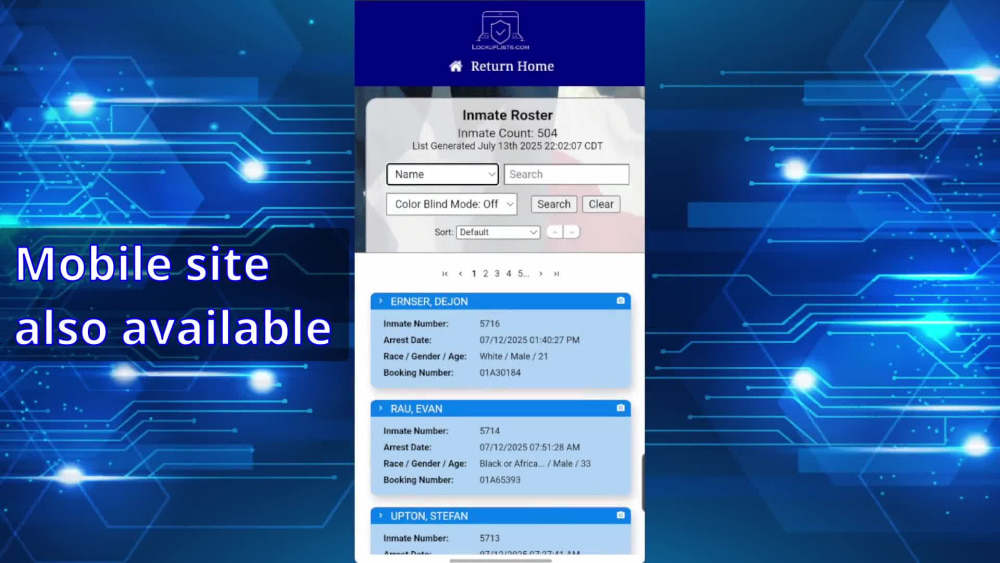Open the Sort Default dropdown
Image resolution: width=1000 pixels, height=563 pixels.
[498, 232]
